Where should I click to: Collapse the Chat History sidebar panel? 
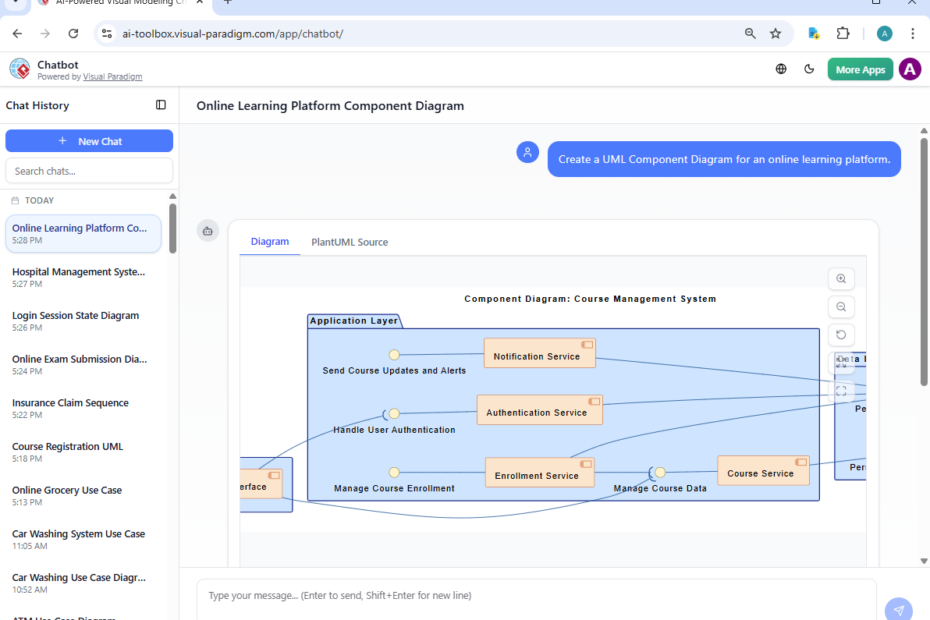click(161, 105)
